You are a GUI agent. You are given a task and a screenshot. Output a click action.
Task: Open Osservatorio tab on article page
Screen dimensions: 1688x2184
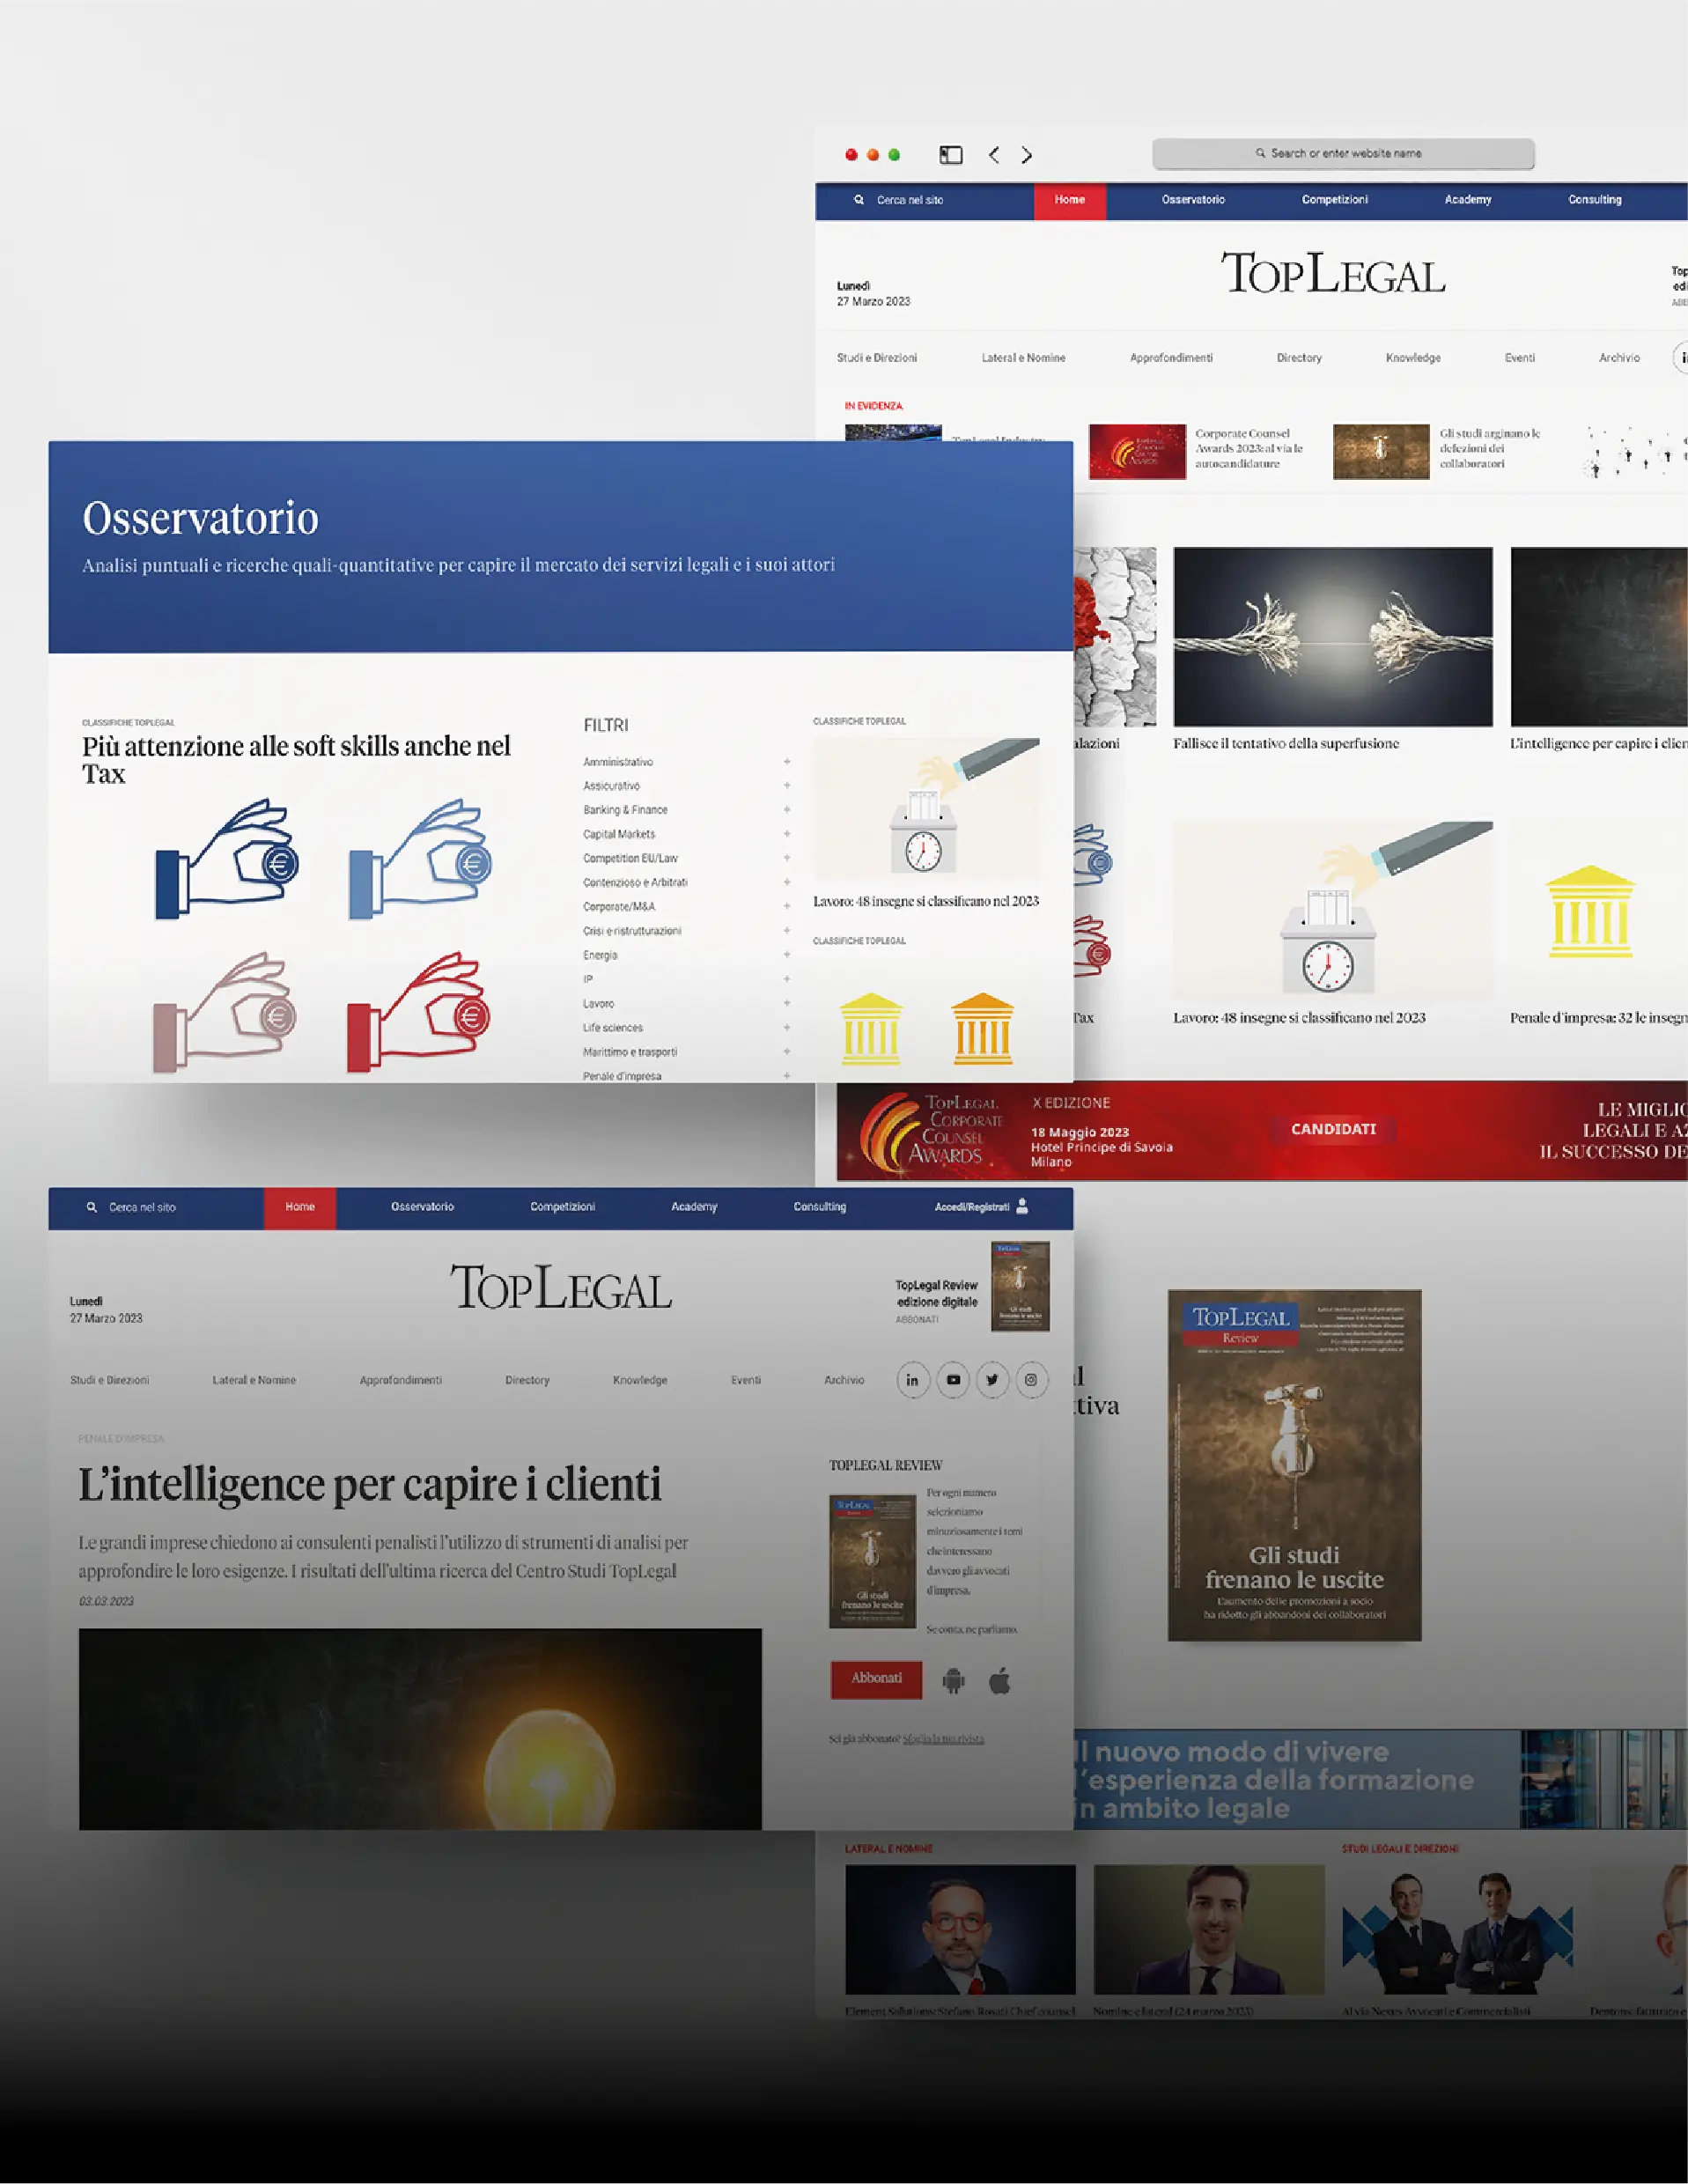click(422, 1207)
